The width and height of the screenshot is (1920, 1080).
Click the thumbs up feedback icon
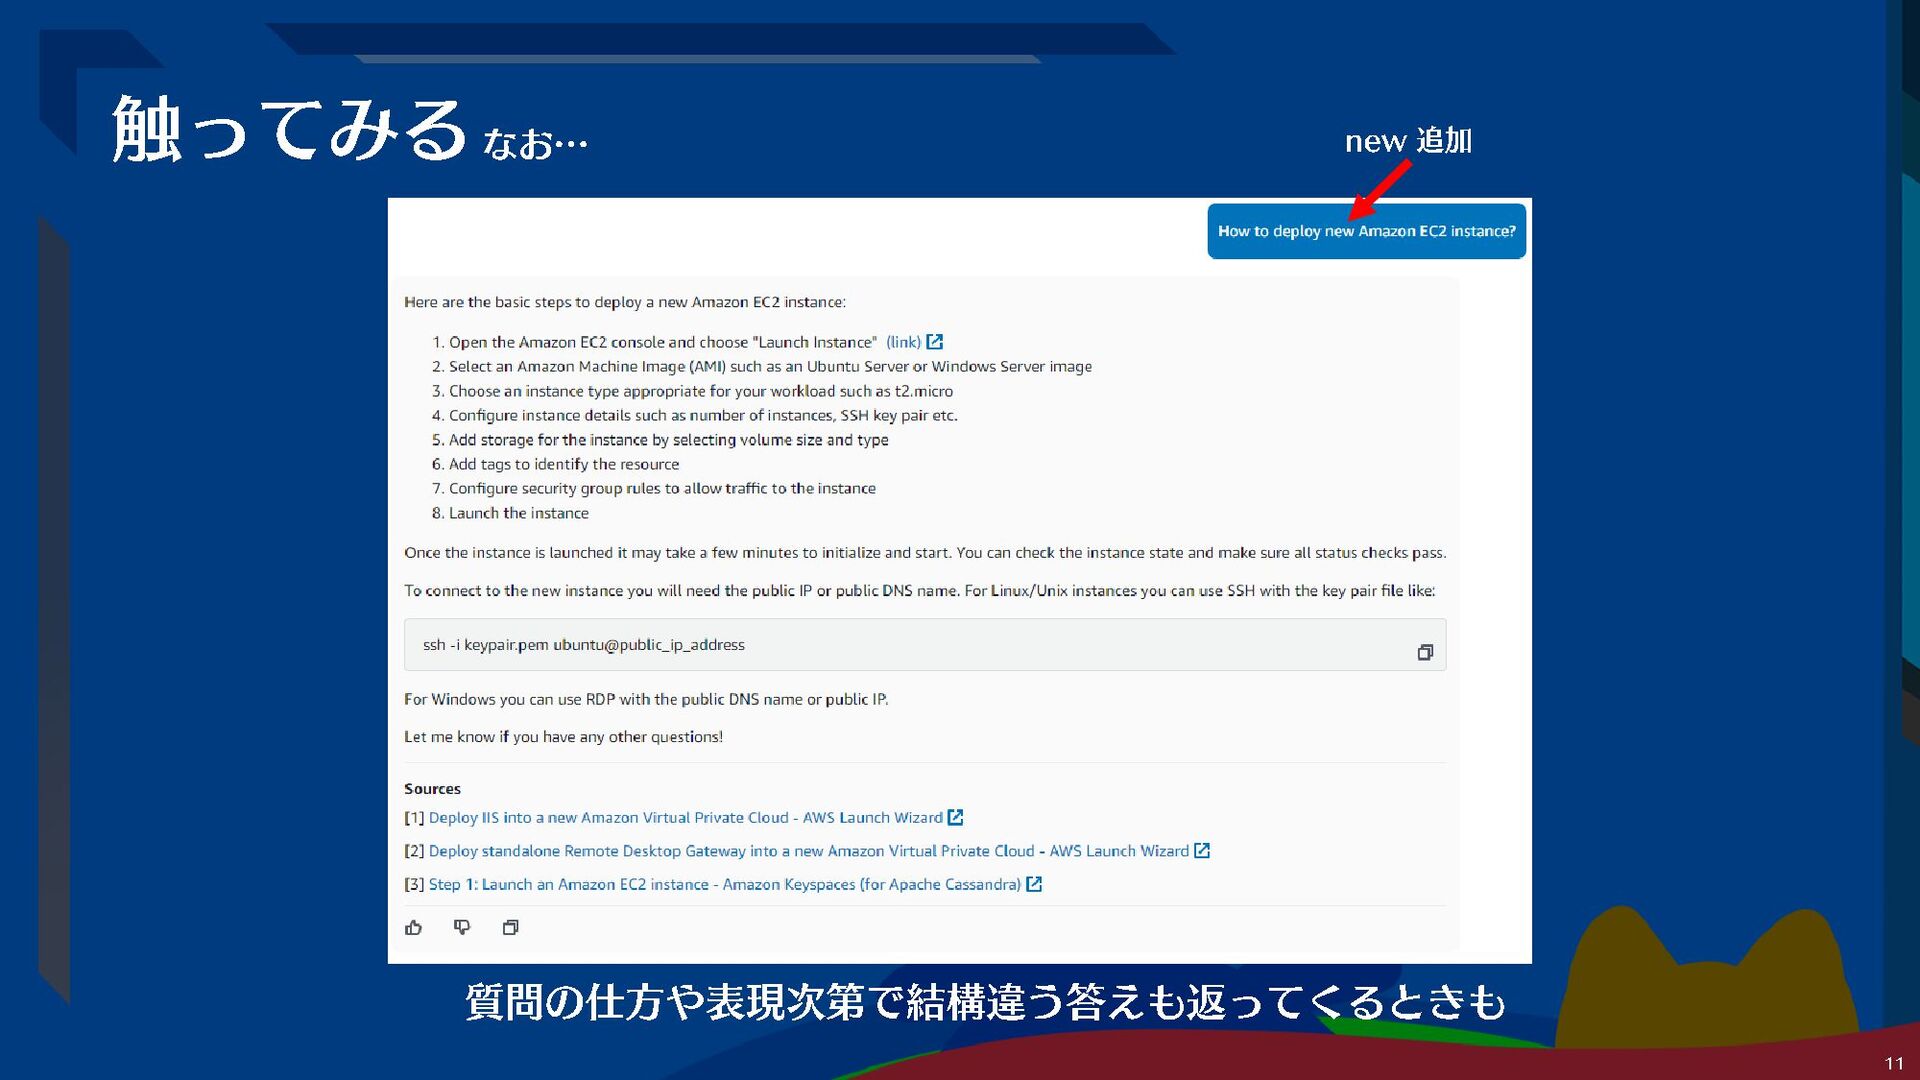(413, 927)
